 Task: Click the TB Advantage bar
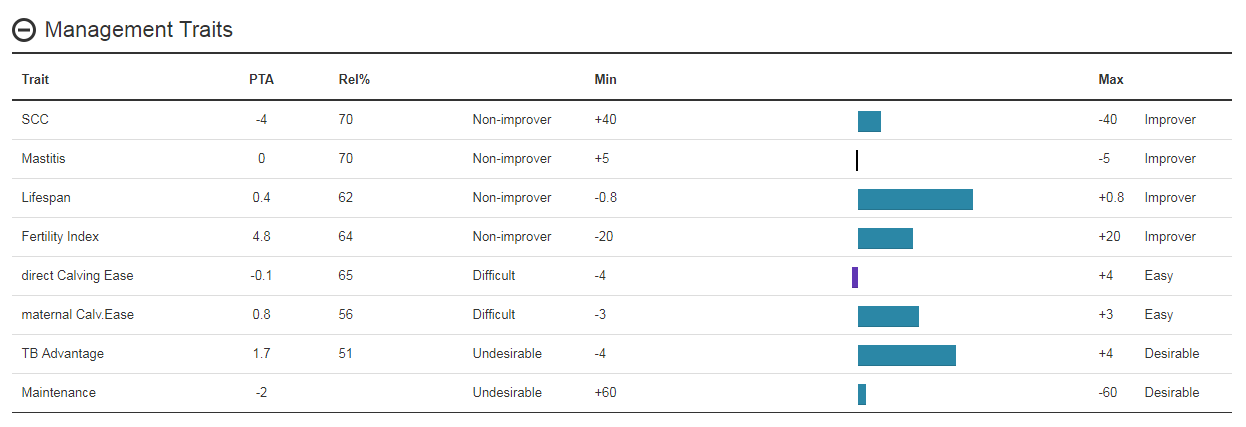click(907, 355)
